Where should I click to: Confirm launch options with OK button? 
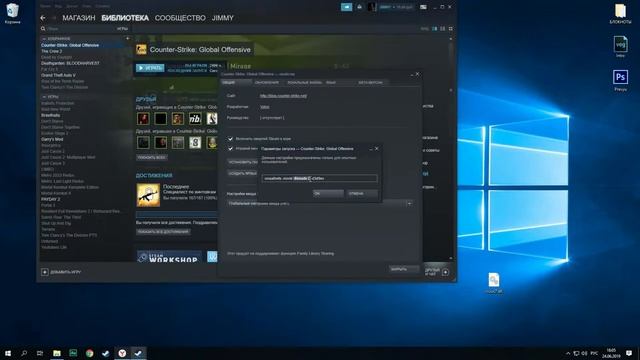328,193
